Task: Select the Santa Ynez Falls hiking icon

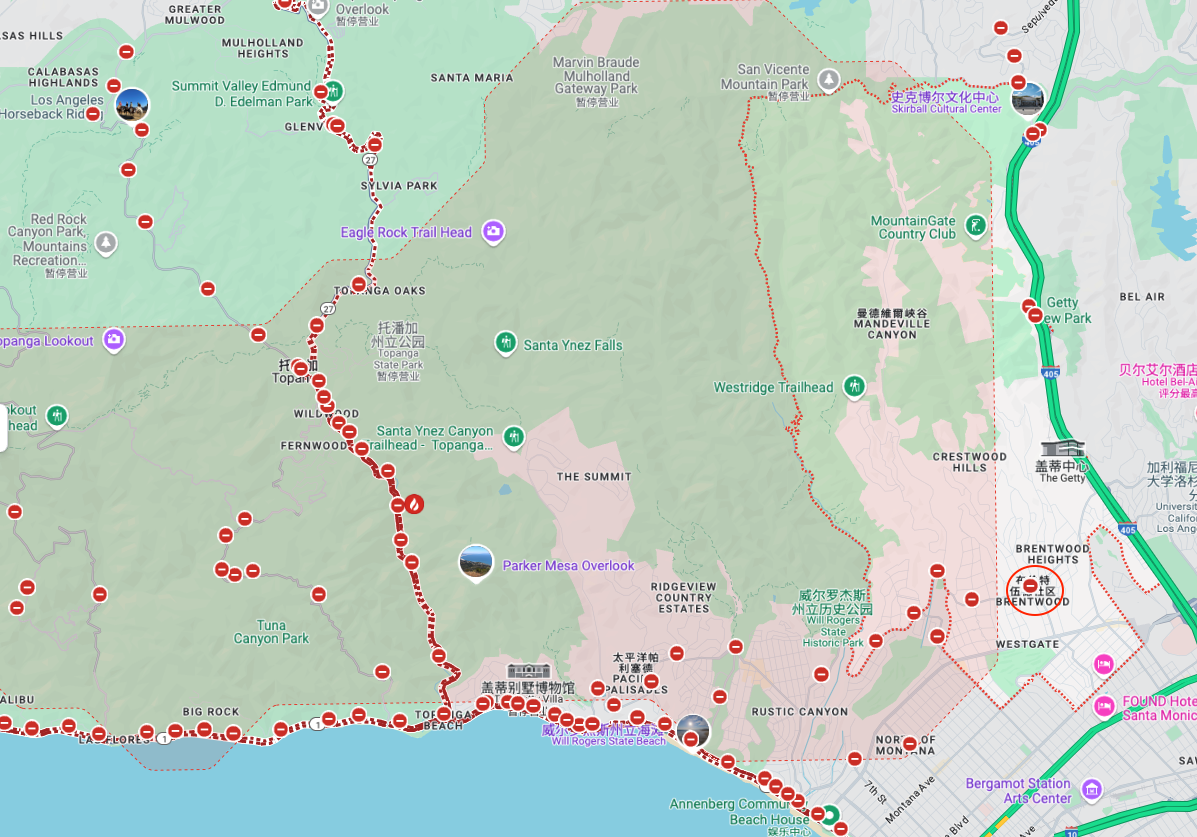Action: pos(505,344)
